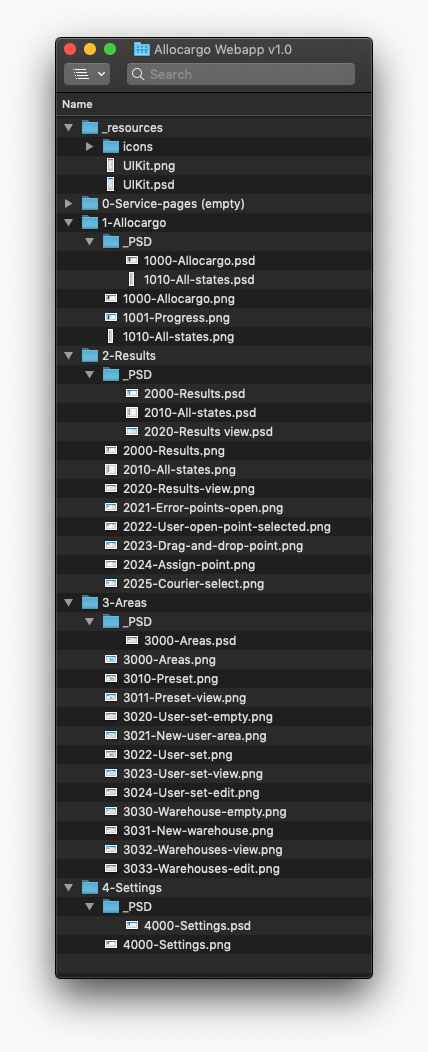Select 3021-New-user-area.png in the list
Viewport: 428px width, 1052px height.
(195, 735)
